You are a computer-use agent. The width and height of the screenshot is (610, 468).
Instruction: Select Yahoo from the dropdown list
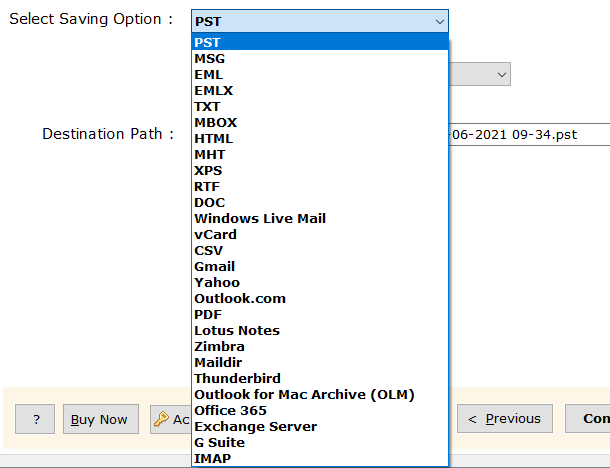pyautogui.click(x=320, y=282)
